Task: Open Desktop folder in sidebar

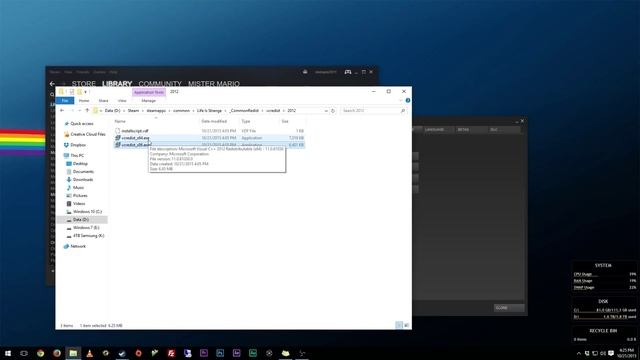Action: point(80,164)
